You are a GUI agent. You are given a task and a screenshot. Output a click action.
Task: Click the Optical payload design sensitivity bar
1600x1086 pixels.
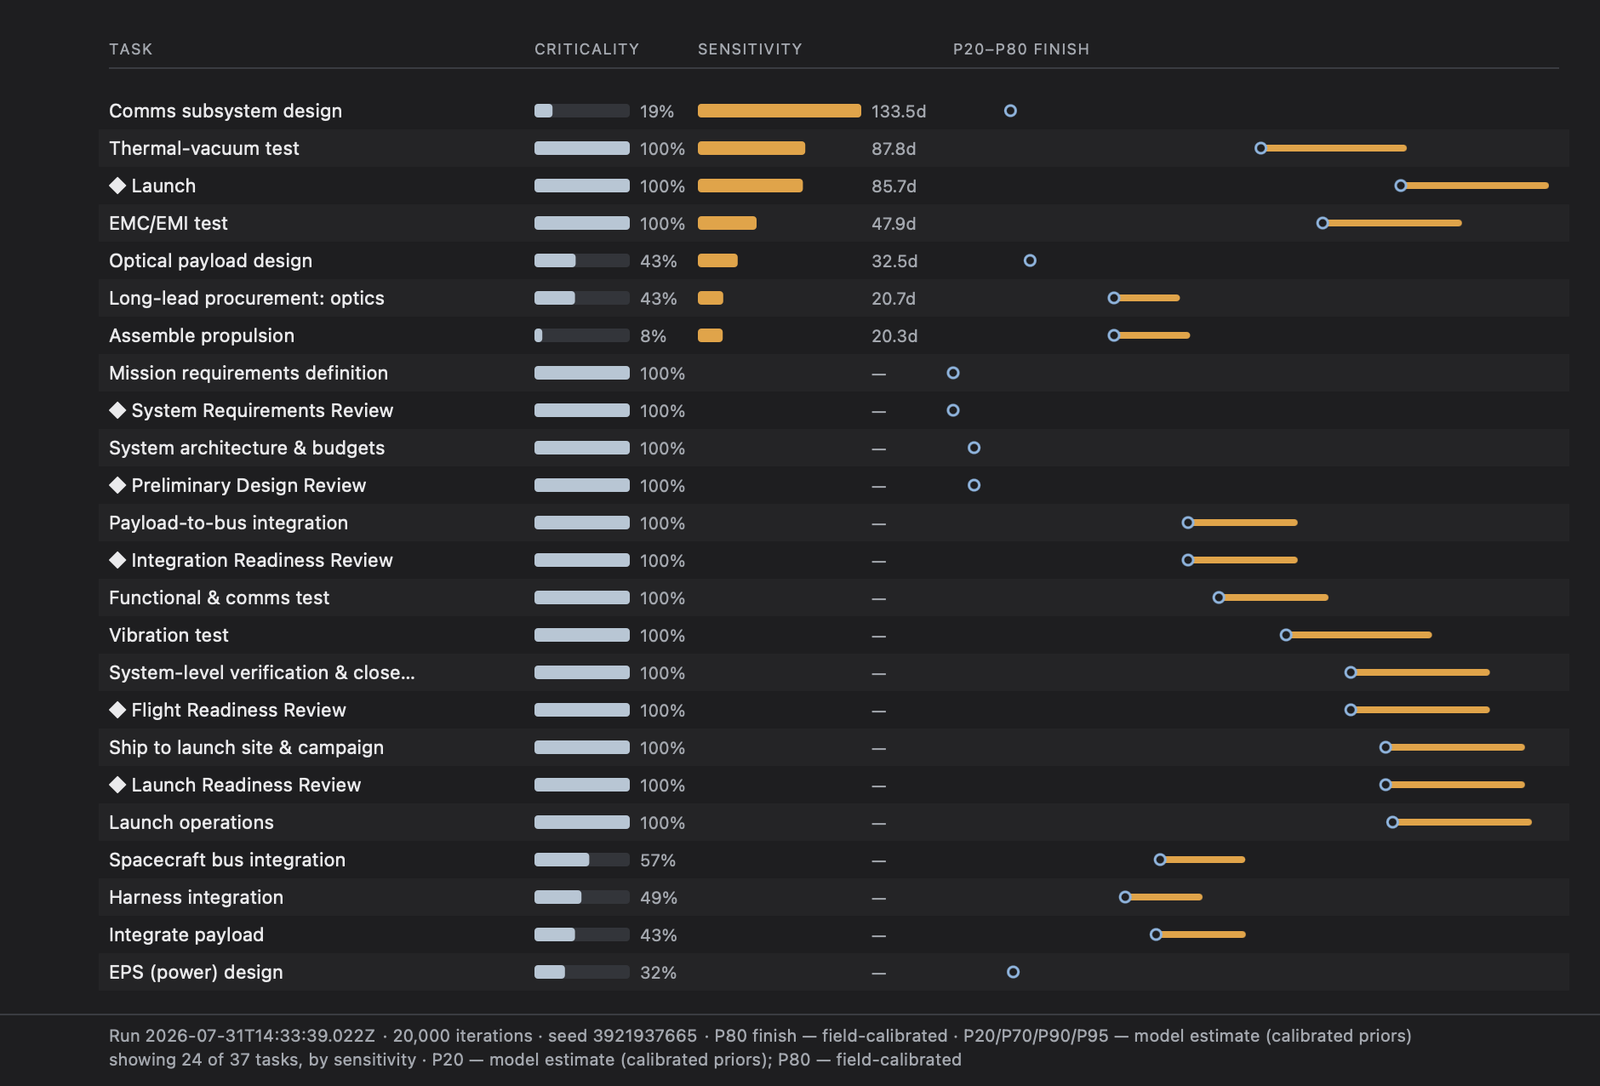[718, 261]
